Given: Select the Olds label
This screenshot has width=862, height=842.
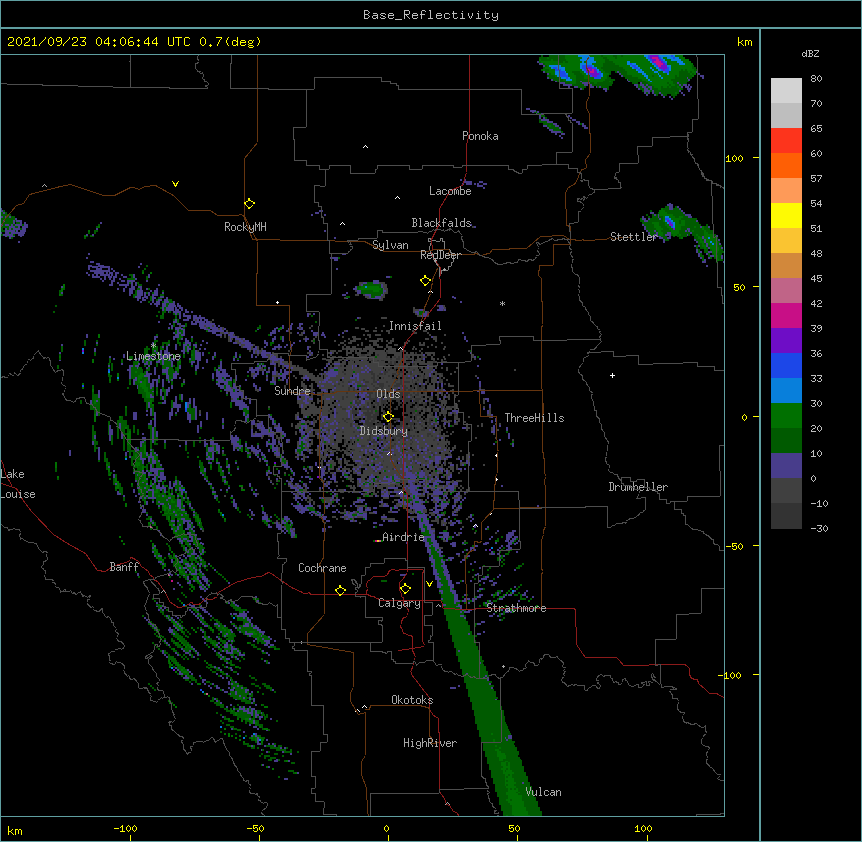Looking at the screenshot, I should (x=388, y=394).
